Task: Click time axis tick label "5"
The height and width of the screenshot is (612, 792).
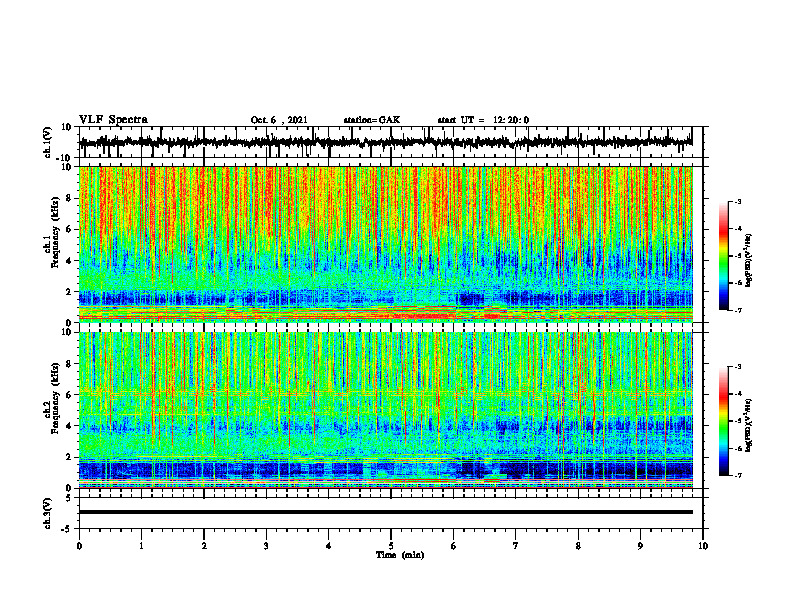Action: coord(391,546)
